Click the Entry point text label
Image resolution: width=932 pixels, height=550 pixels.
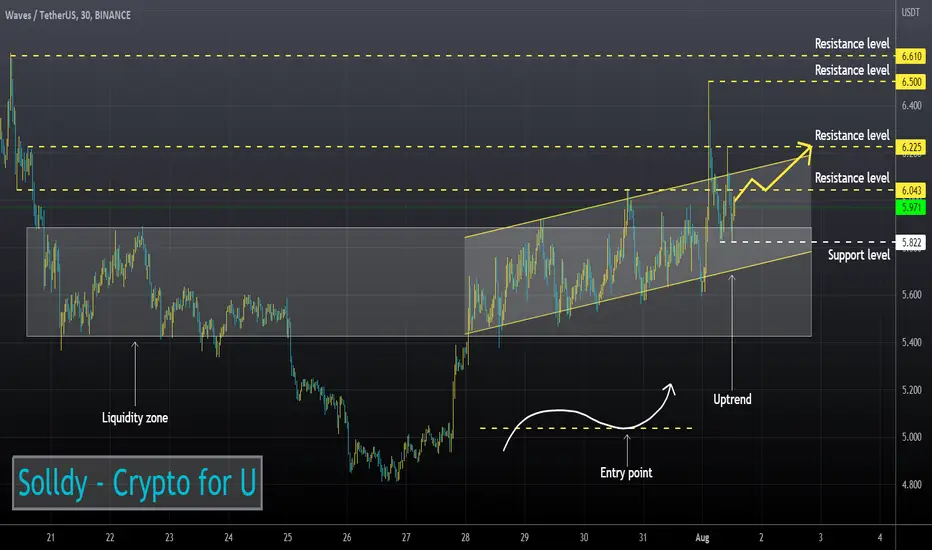626,473
